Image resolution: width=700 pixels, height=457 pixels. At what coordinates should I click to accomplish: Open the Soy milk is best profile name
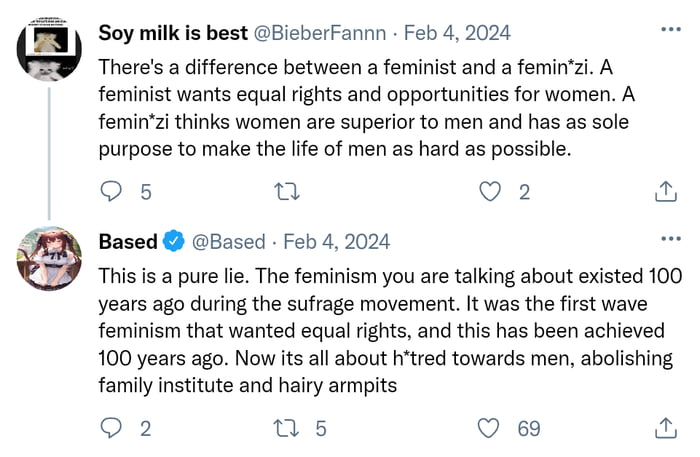tap(173, 33)
